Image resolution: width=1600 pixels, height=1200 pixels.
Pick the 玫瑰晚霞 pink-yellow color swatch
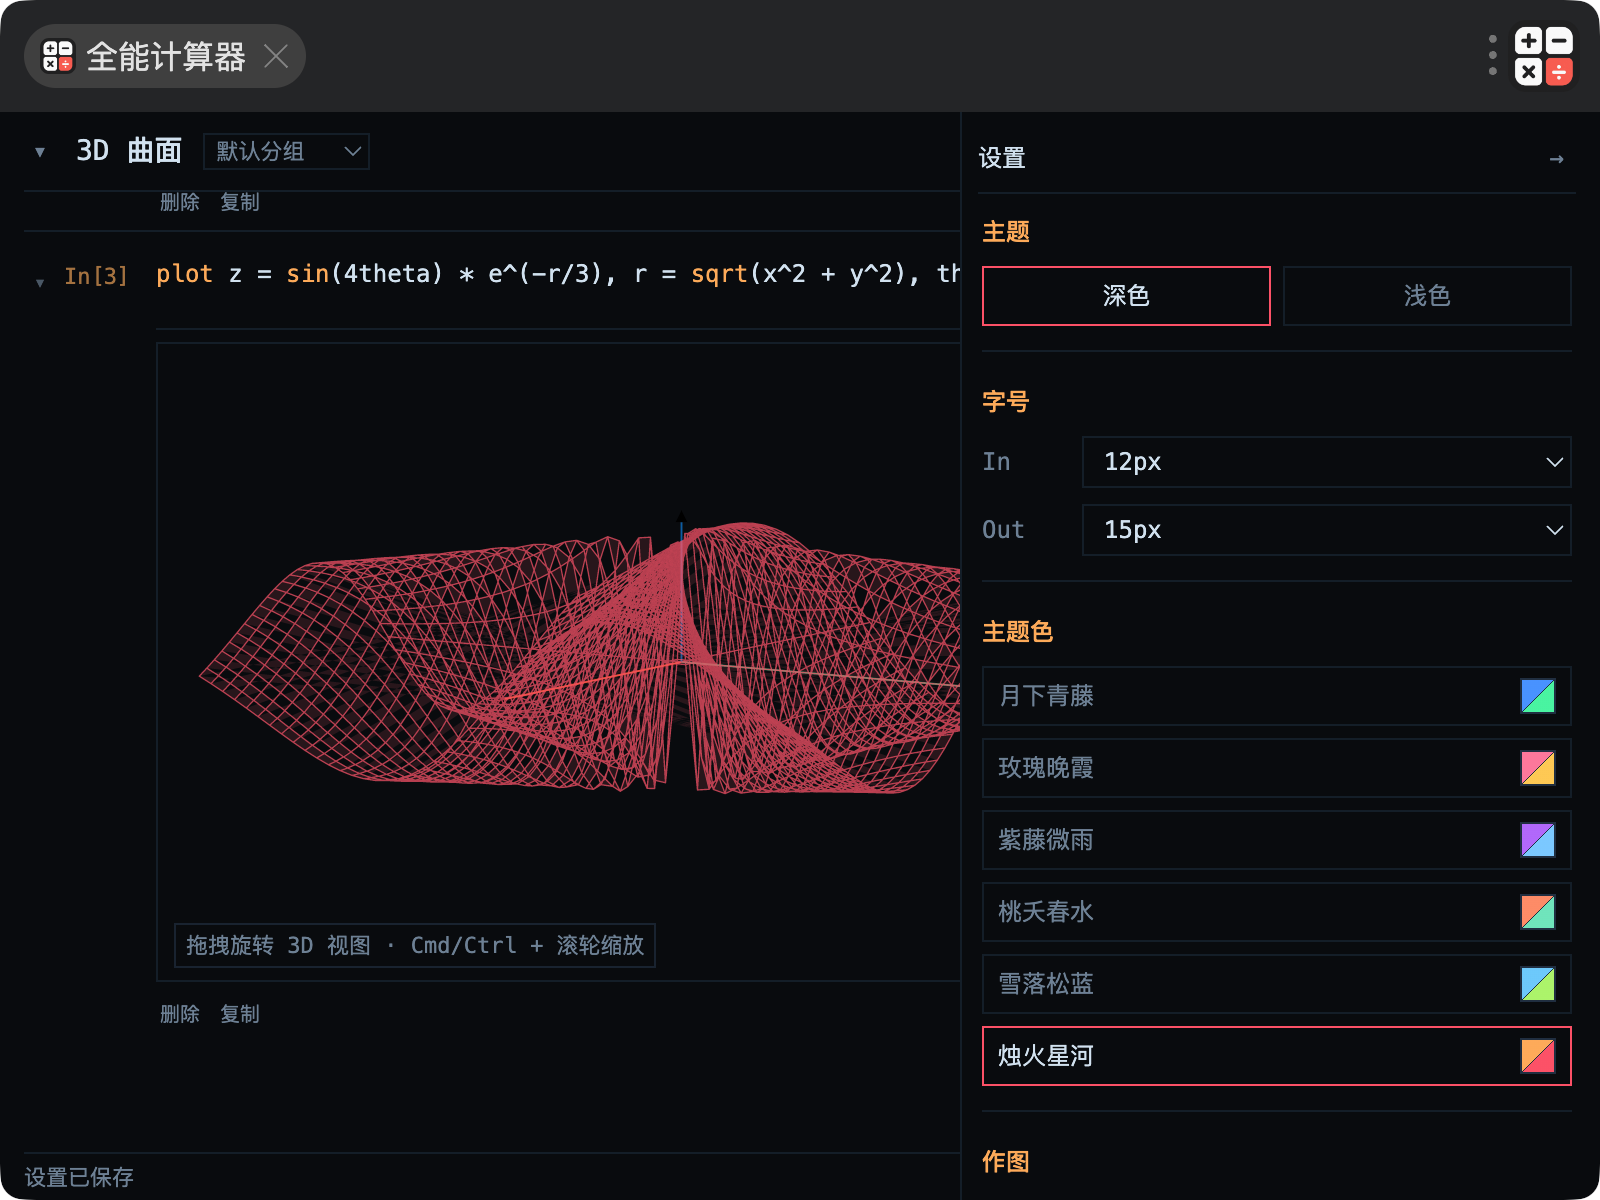(x=1537, y=768)
